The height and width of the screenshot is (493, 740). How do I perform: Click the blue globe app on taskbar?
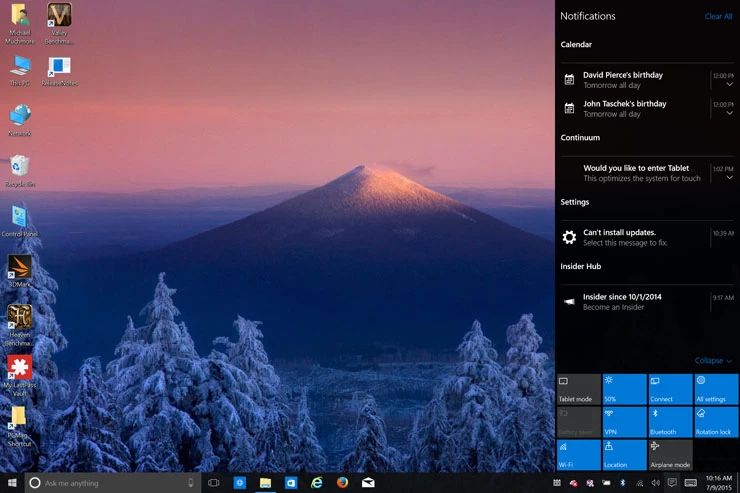[x=240, y=483]
